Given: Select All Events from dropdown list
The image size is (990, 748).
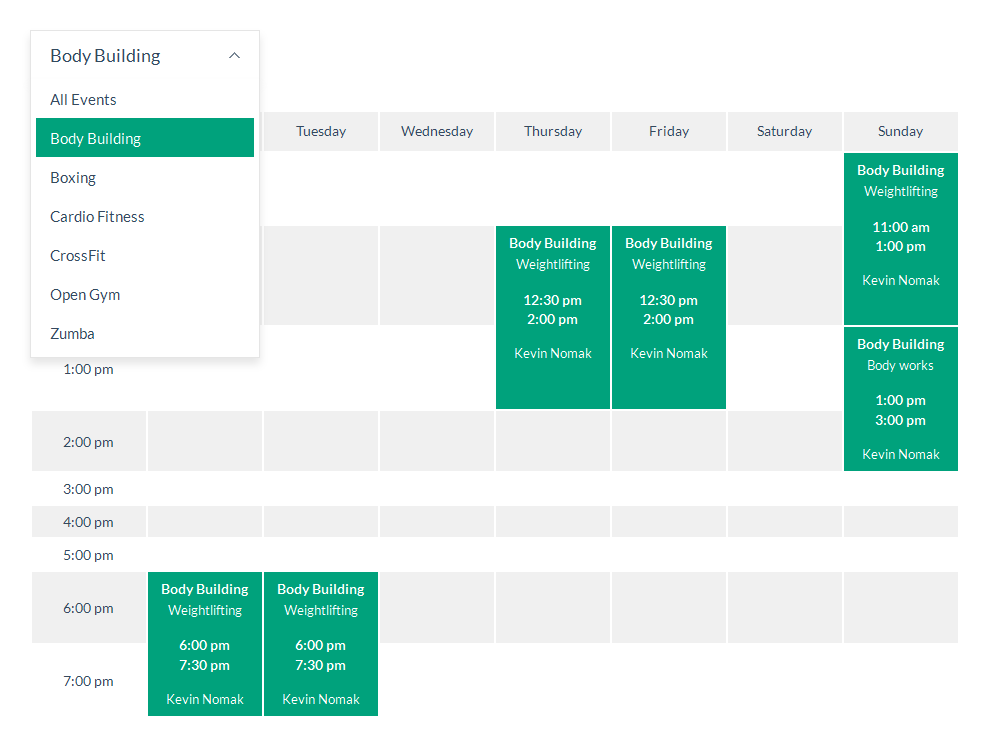Looking at the screenshot, I should pos(83,100).
